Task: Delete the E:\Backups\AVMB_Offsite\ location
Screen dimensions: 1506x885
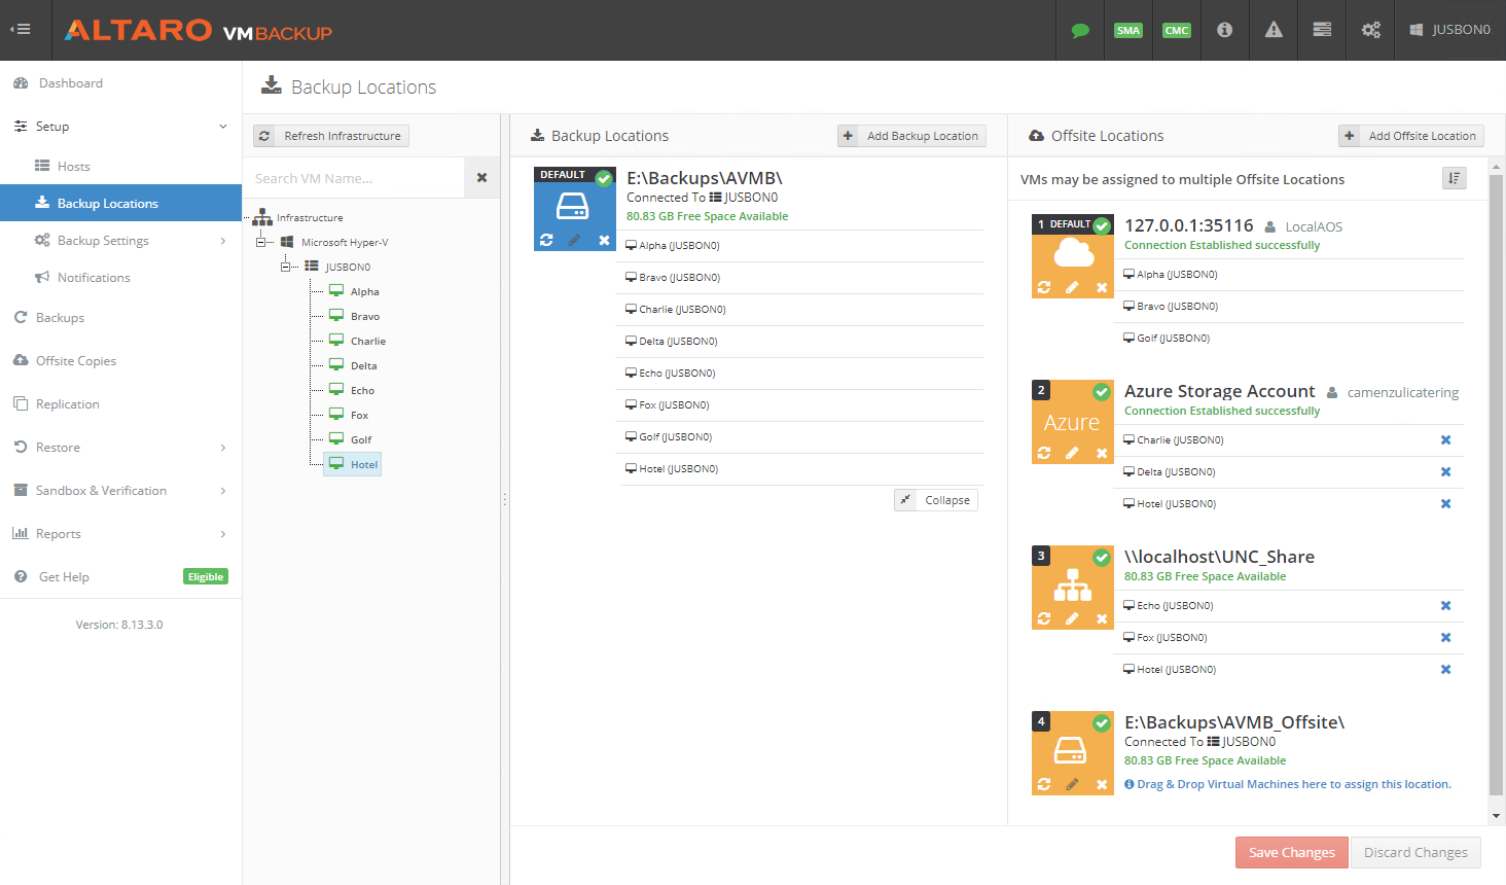Action: [1102, 785]
